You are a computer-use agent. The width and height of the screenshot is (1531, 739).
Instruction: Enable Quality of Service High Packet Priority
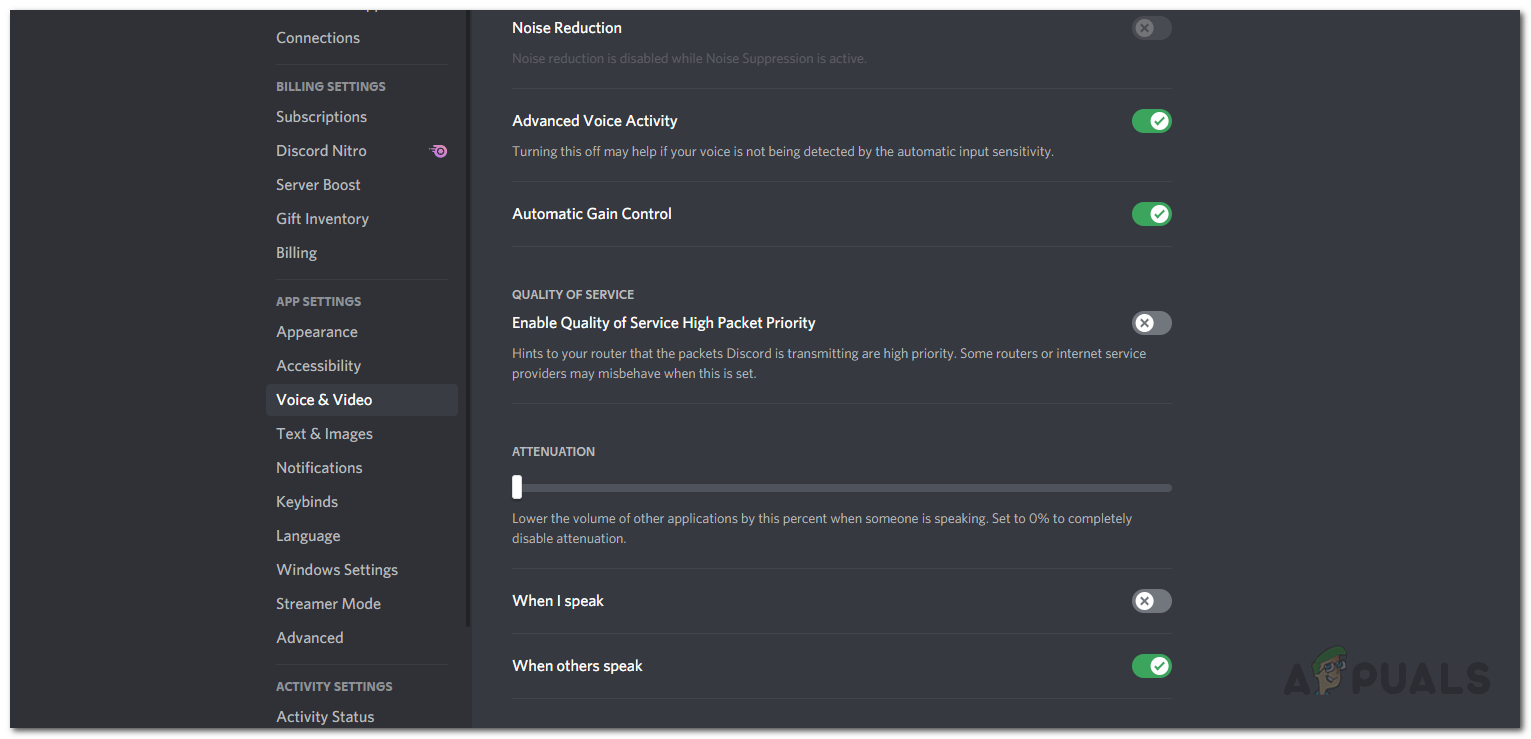click(1151, 323)
